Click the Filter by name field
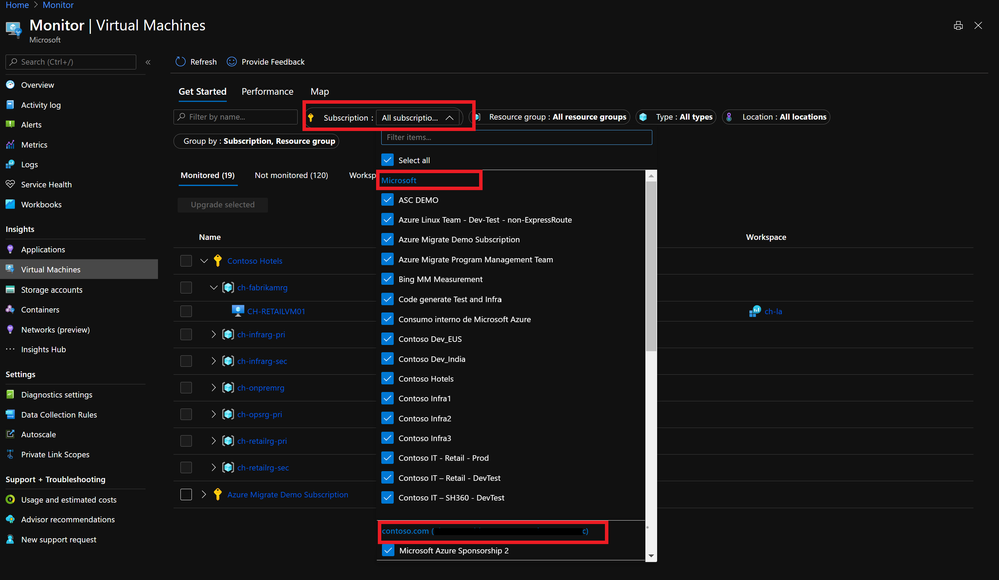999x580 pixels. (236, 117)
